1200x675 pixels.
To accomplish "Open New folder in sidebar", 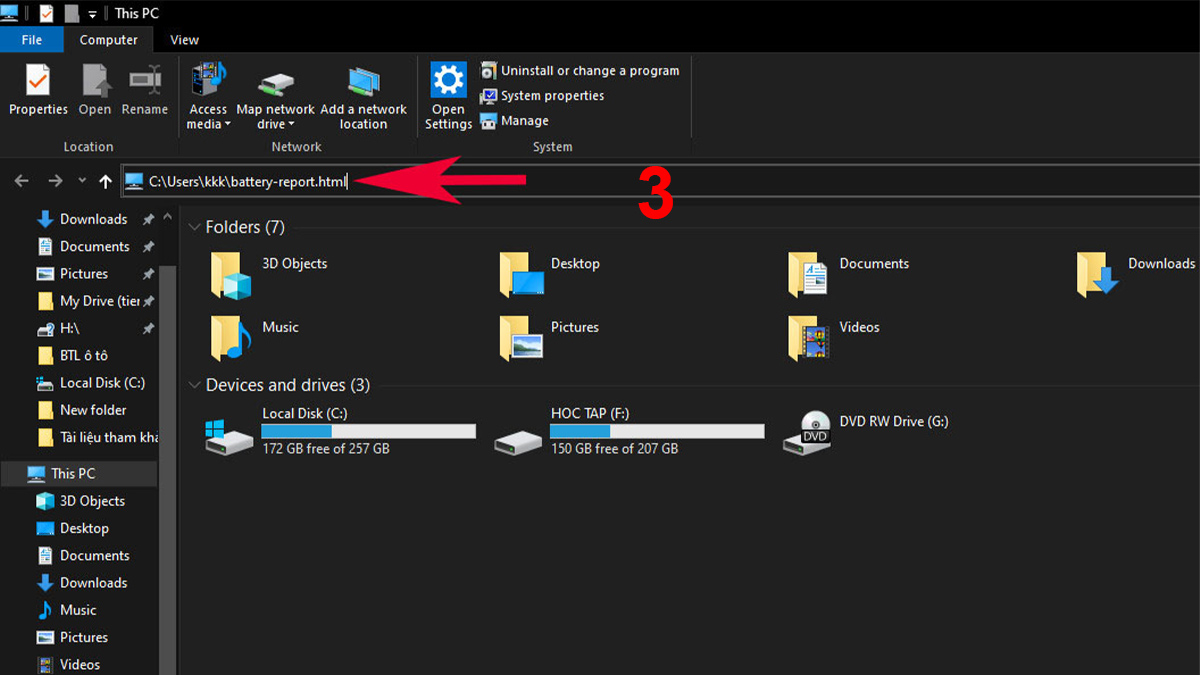I will point(80,410).
